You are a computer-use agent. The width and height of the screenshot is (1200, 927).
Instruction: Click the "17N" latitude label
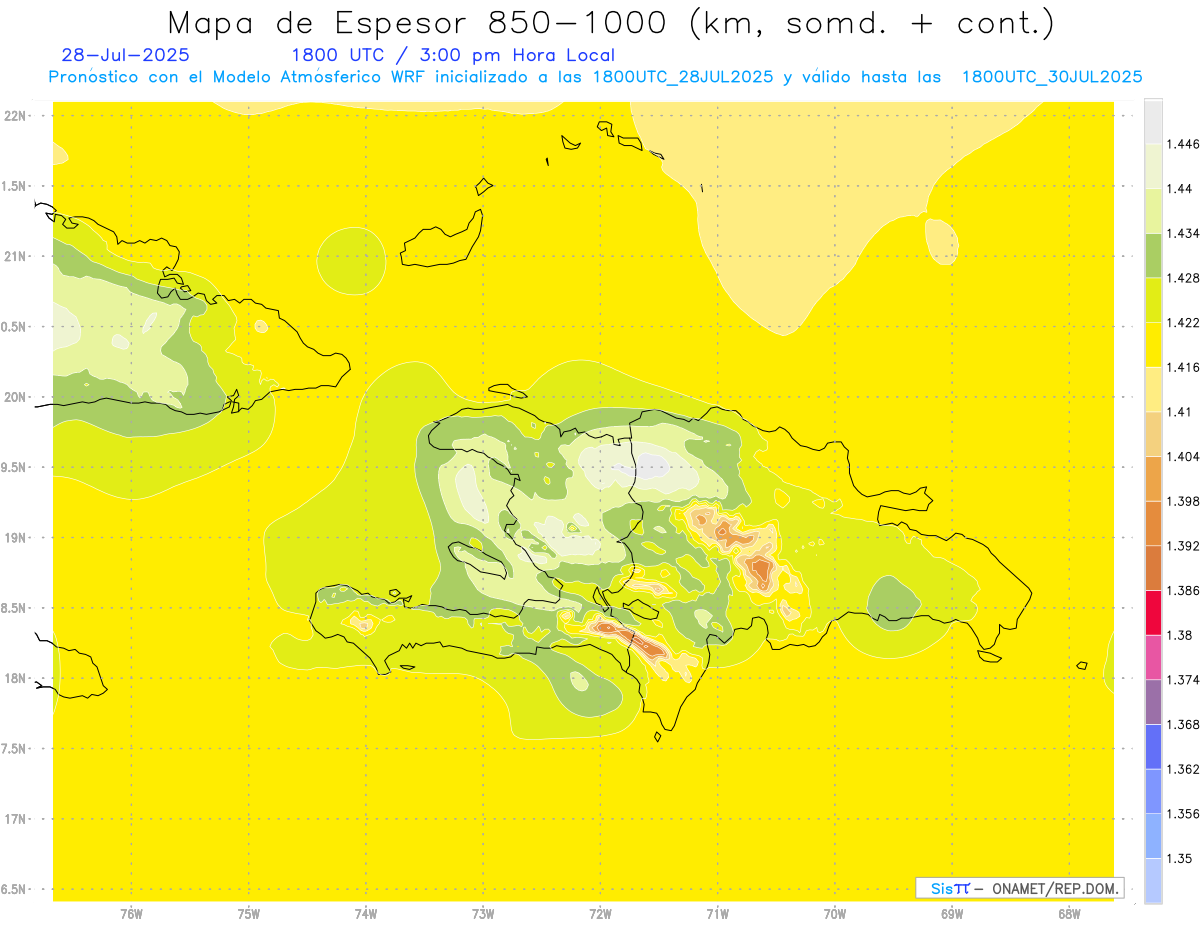coord(15,819)
